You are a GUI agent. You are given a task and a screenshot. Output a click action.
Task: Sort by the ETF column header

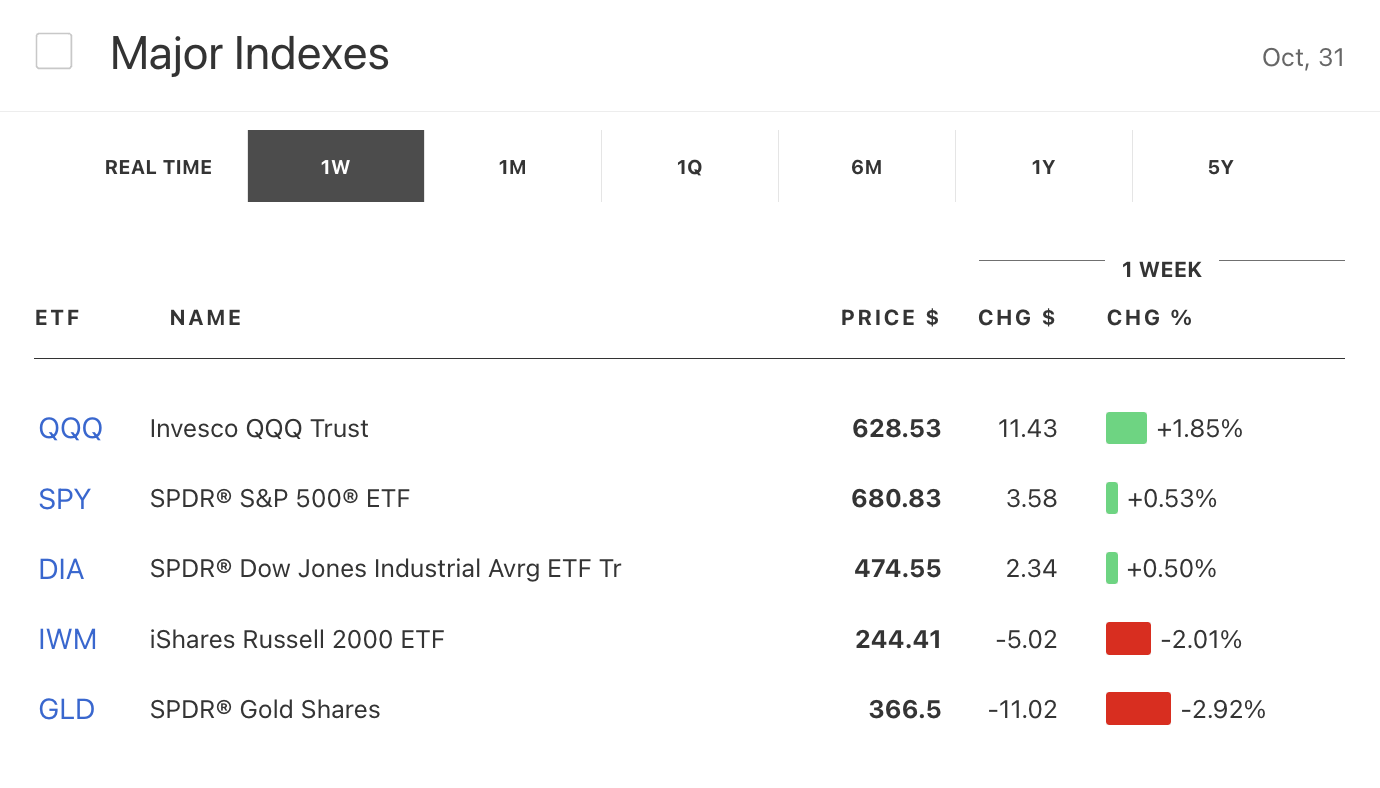tap(57, 318)
